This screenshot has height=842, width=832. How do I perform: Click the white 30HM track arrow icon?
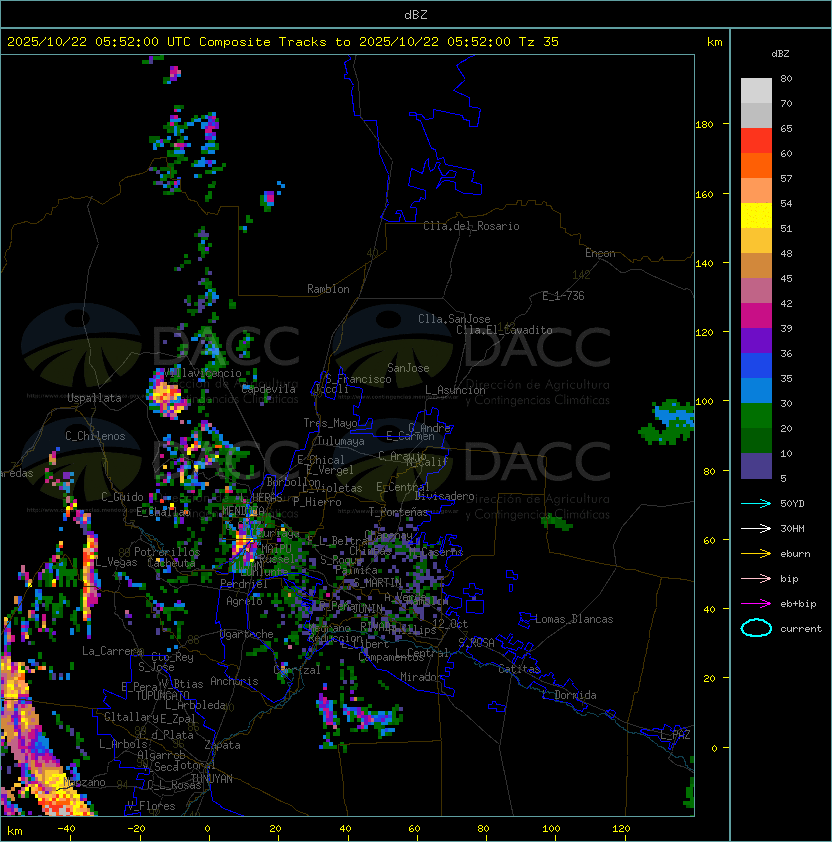756,528
